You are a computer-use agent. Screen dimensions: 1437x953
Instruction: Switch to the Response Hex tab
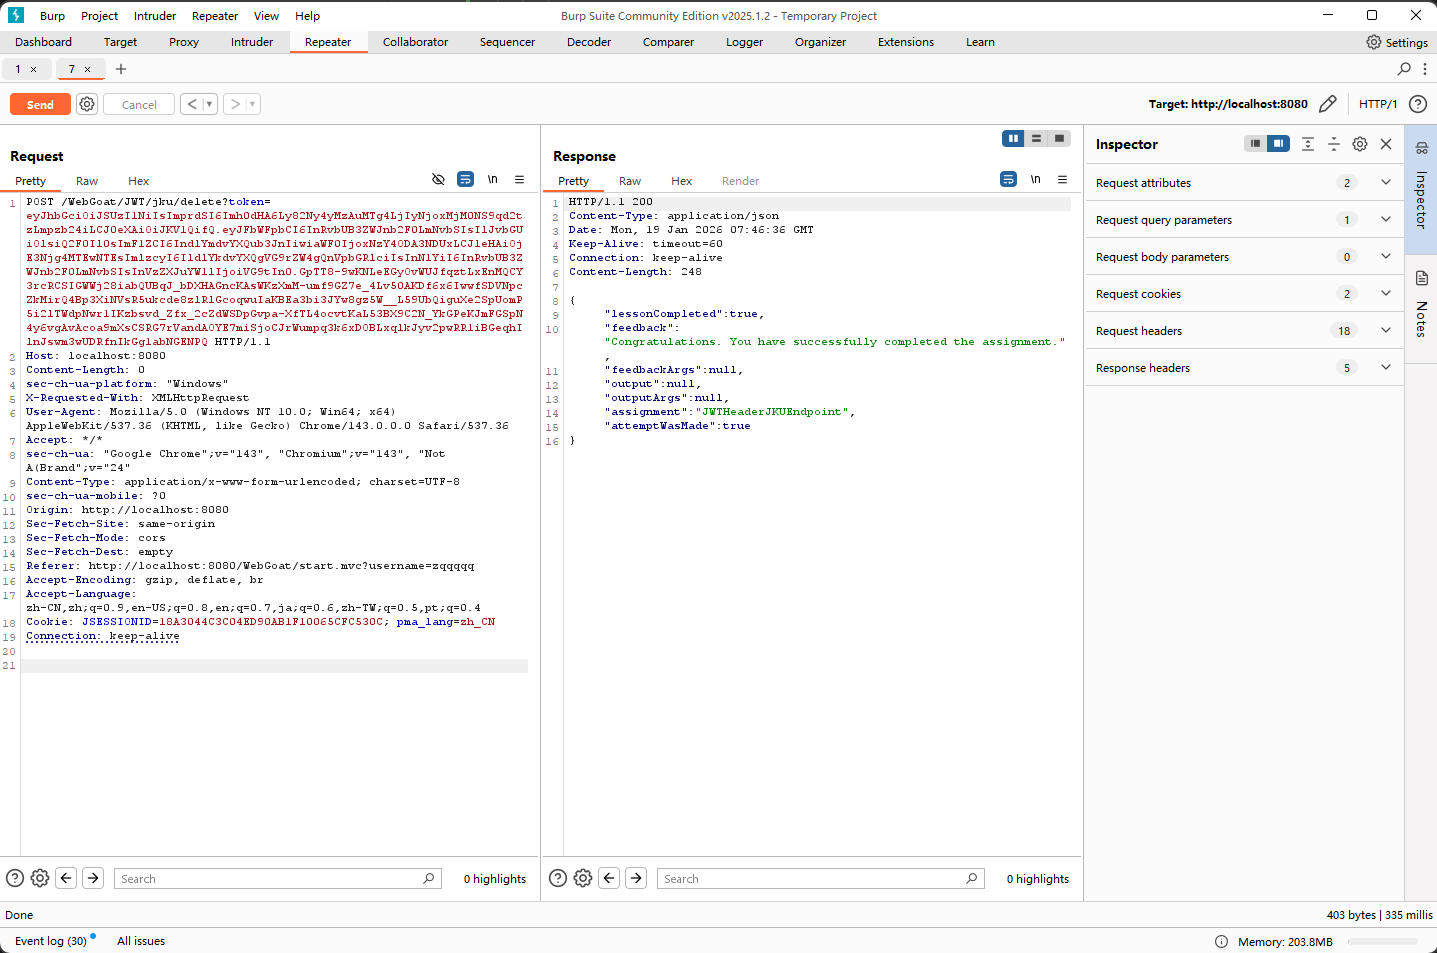point(681,181)
